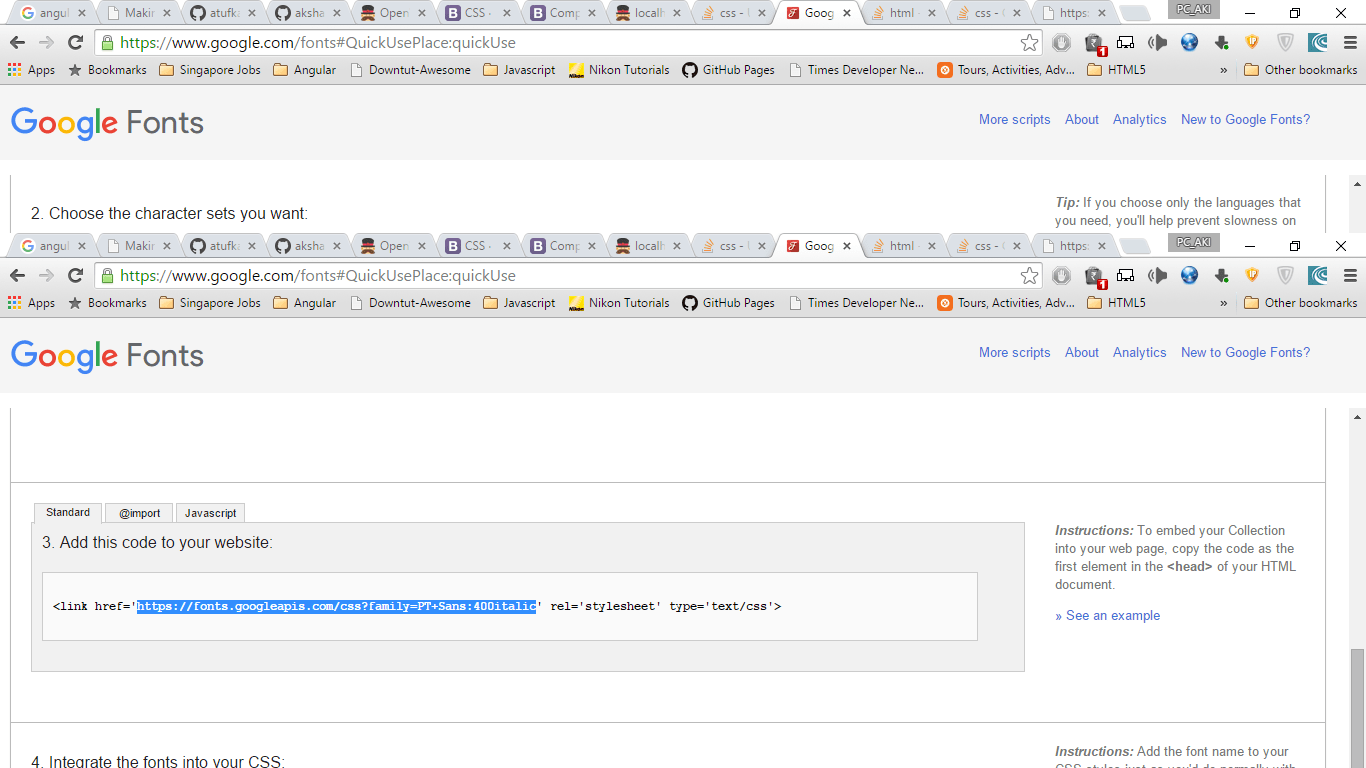Screen dimensions: 1366x768
Task: Bookmark page with star in upper window
Action: coord(1029,43)
